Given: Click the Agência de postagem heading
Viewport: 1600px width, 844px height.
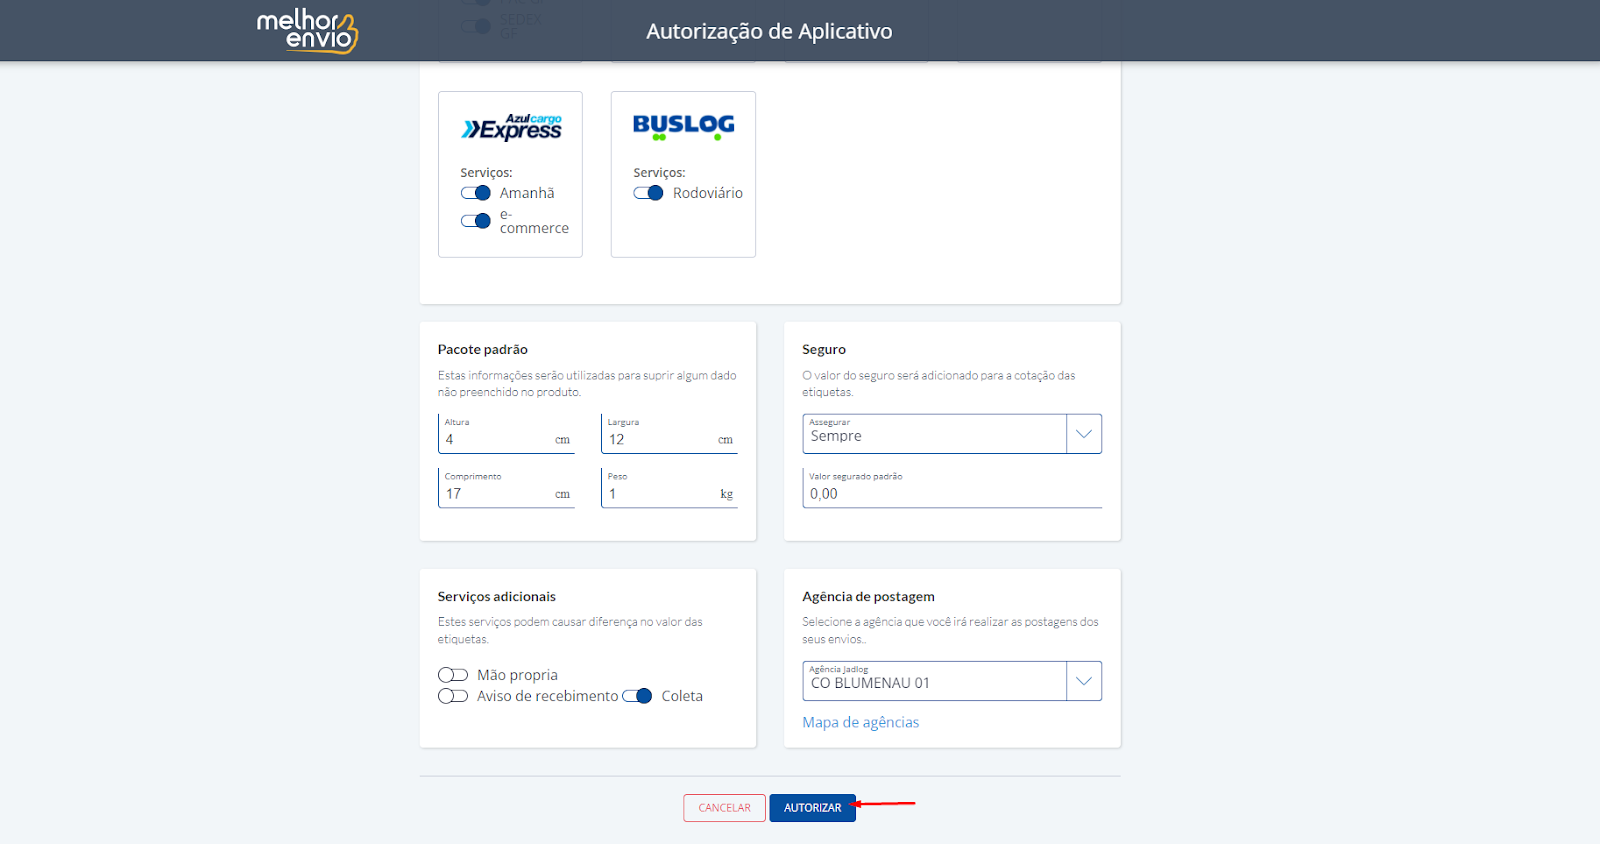Looking at the screenshot, I should [868, 596].
